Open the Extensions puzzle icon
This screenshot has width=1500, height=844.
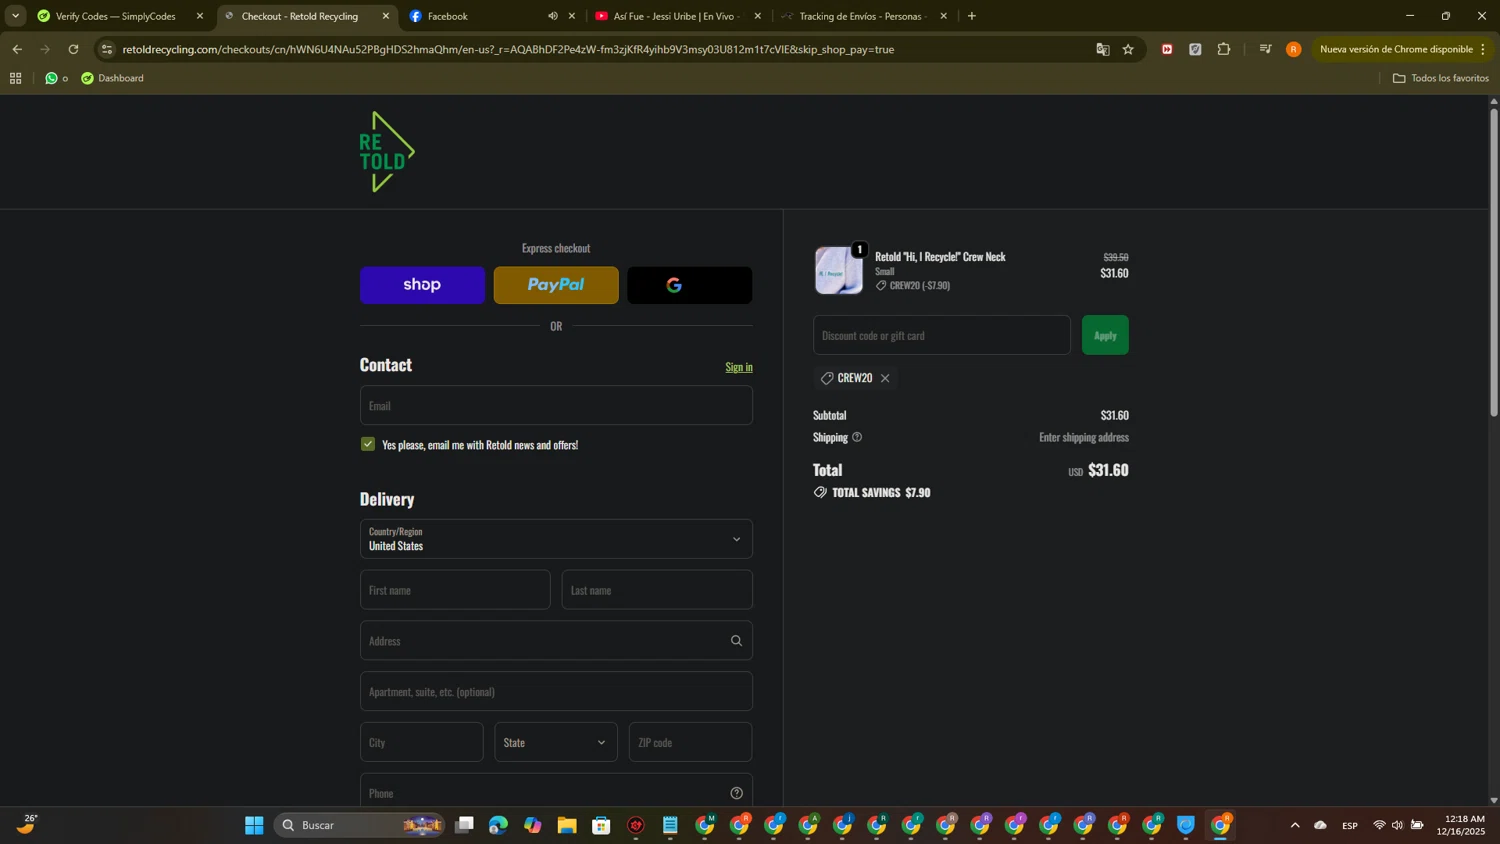coord(1223,49)
